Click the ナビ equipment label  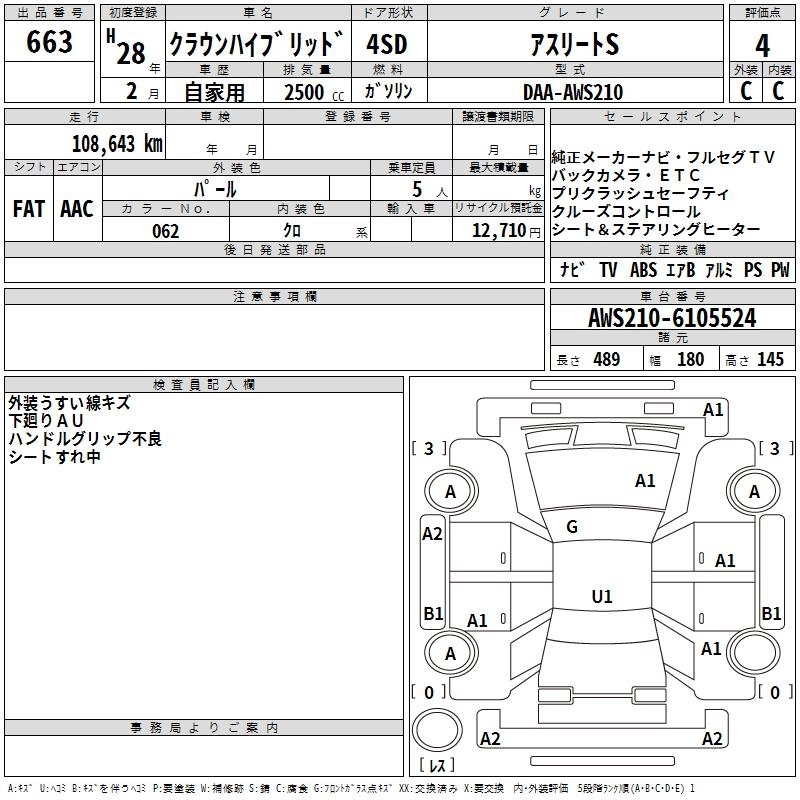(572, 269)
